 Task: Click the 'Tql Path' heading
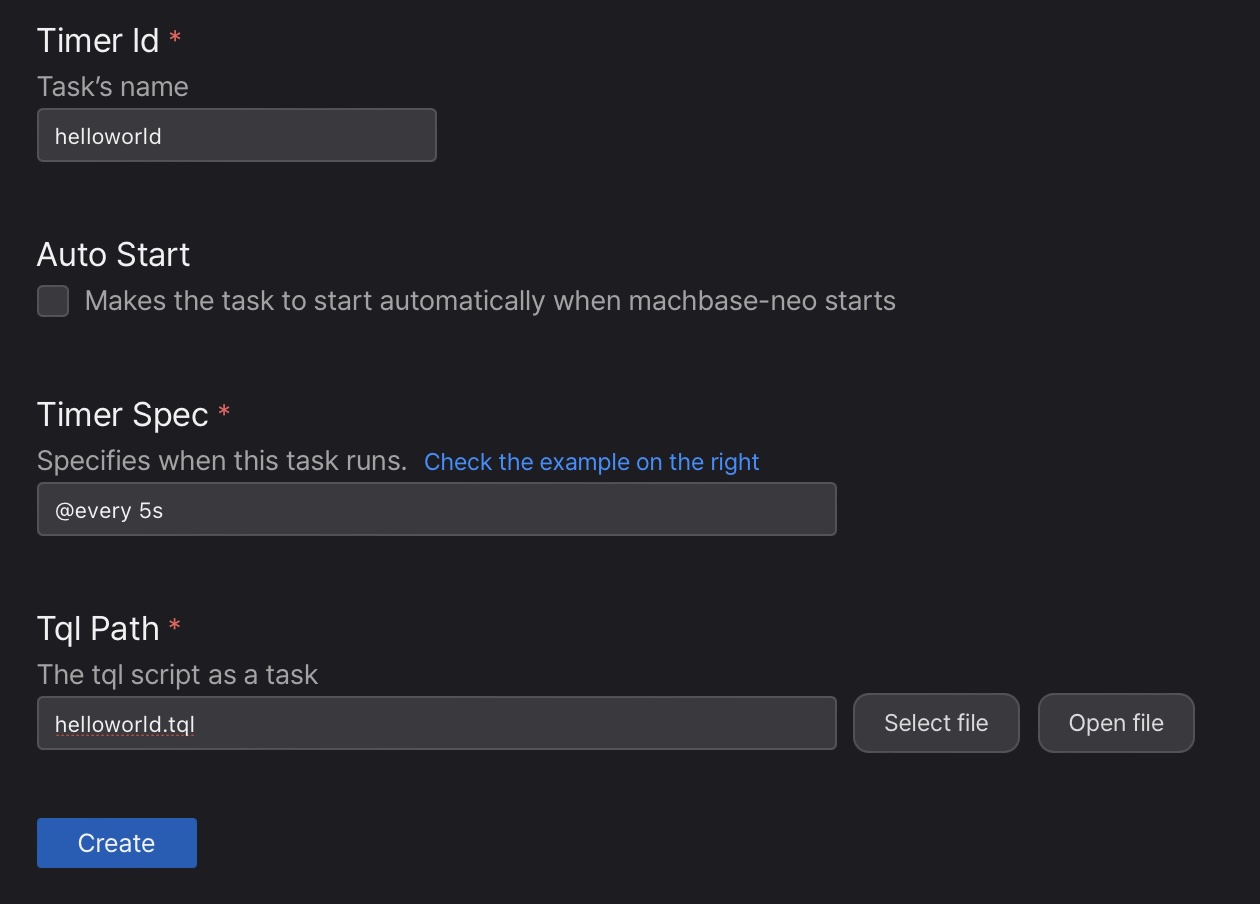point(98,629)
